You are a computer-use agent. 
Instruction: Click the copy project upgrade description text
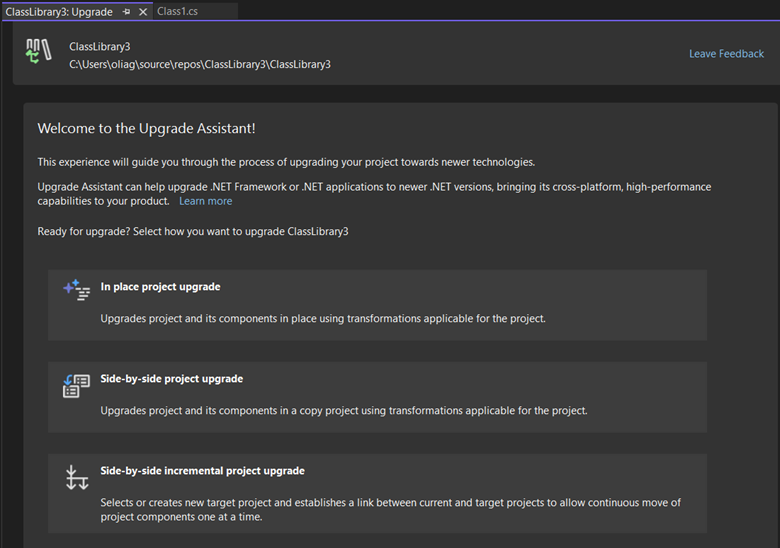pyautogui.click(x=343, y=411)
